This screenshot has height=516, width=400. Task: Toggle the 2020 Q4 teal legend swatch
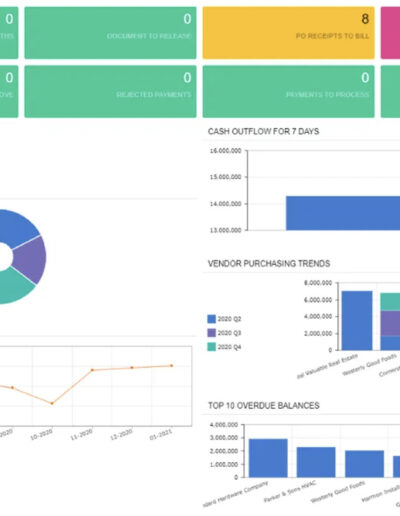click(x=212, y=347)
